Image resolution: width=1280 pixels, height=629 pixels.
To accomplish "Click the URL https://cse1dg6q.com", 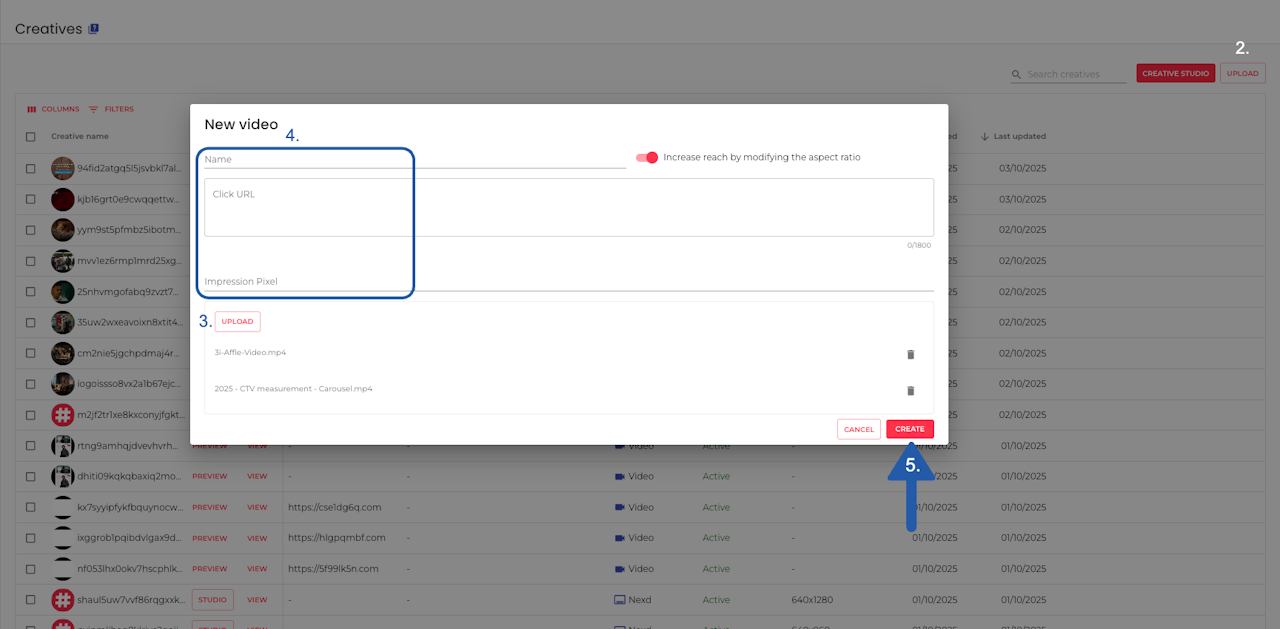I will coord(335,507).
